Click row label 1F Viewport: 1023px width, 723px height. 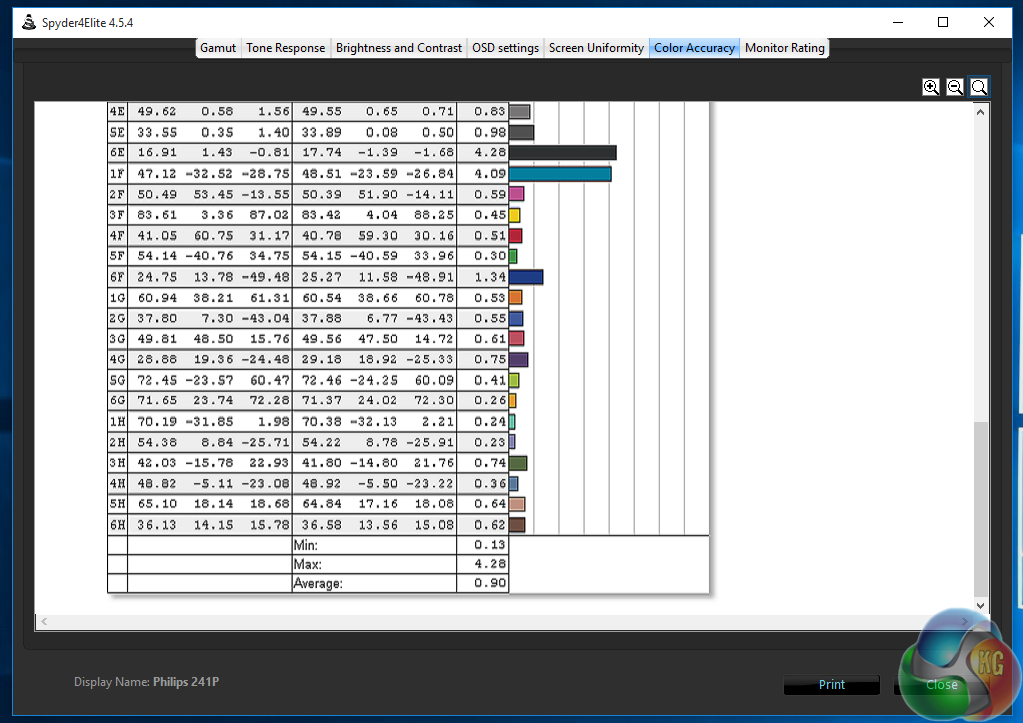[x=117, y=174]
